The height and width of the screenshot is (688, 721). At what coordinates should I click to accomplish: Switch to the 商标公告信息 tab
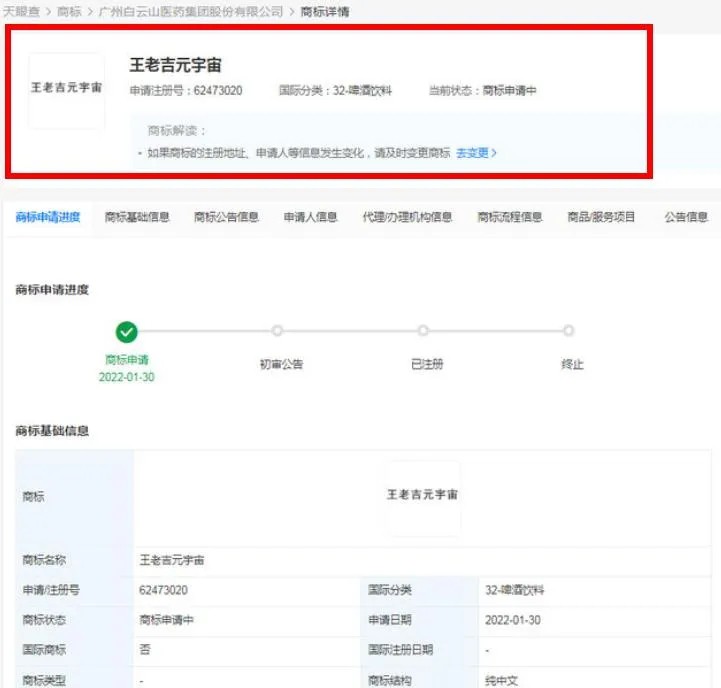pyautogui.click(x=226, y=217)
